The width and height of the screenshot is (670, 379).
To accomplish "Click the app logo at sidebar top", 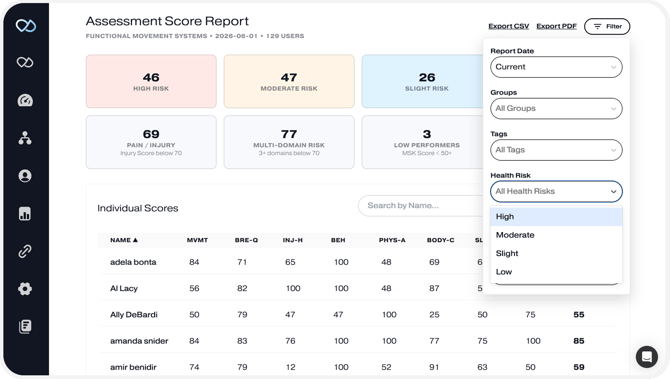I will (x=26, y=26).
